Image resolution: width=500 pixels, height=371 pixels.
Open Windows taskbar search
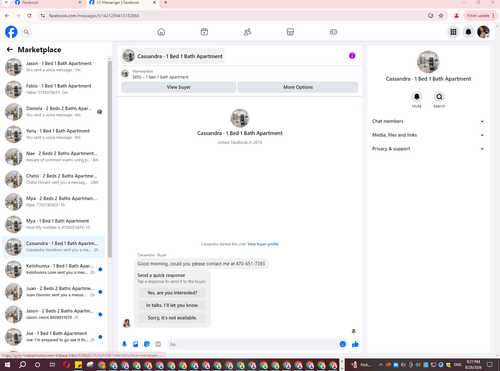tap(22, 365)
